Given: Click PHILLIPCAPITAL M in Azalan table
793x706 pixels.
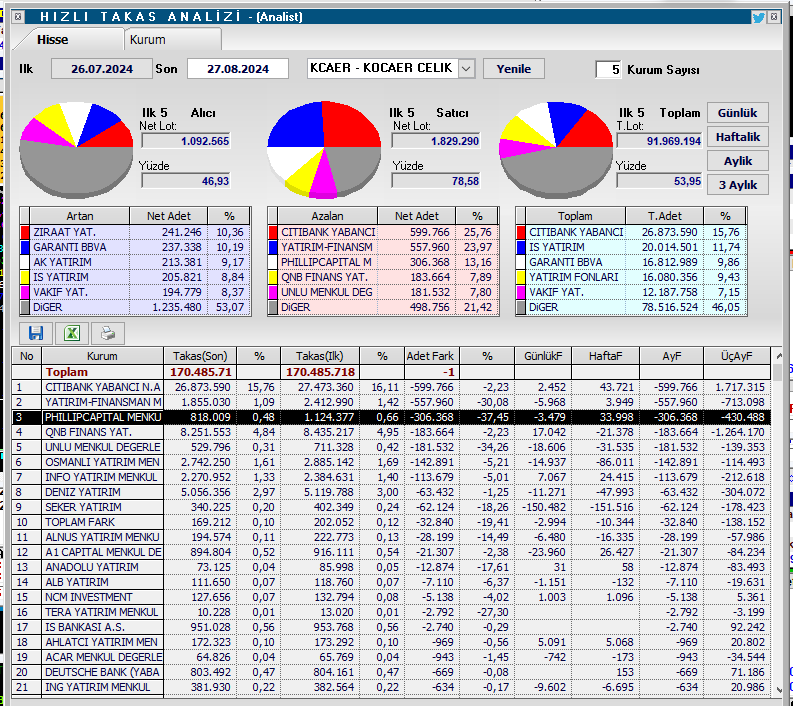Looking at the screenshot, I should tap(326, 262).
